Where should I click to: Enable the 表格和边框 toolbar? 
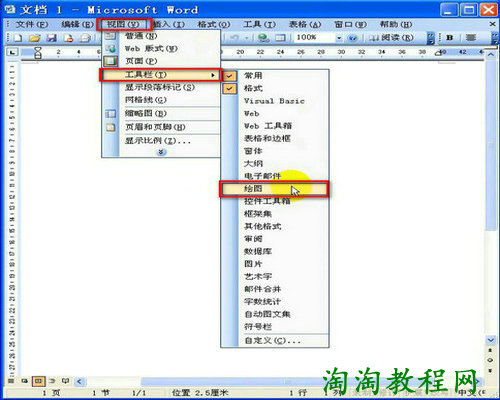(275, 138)
